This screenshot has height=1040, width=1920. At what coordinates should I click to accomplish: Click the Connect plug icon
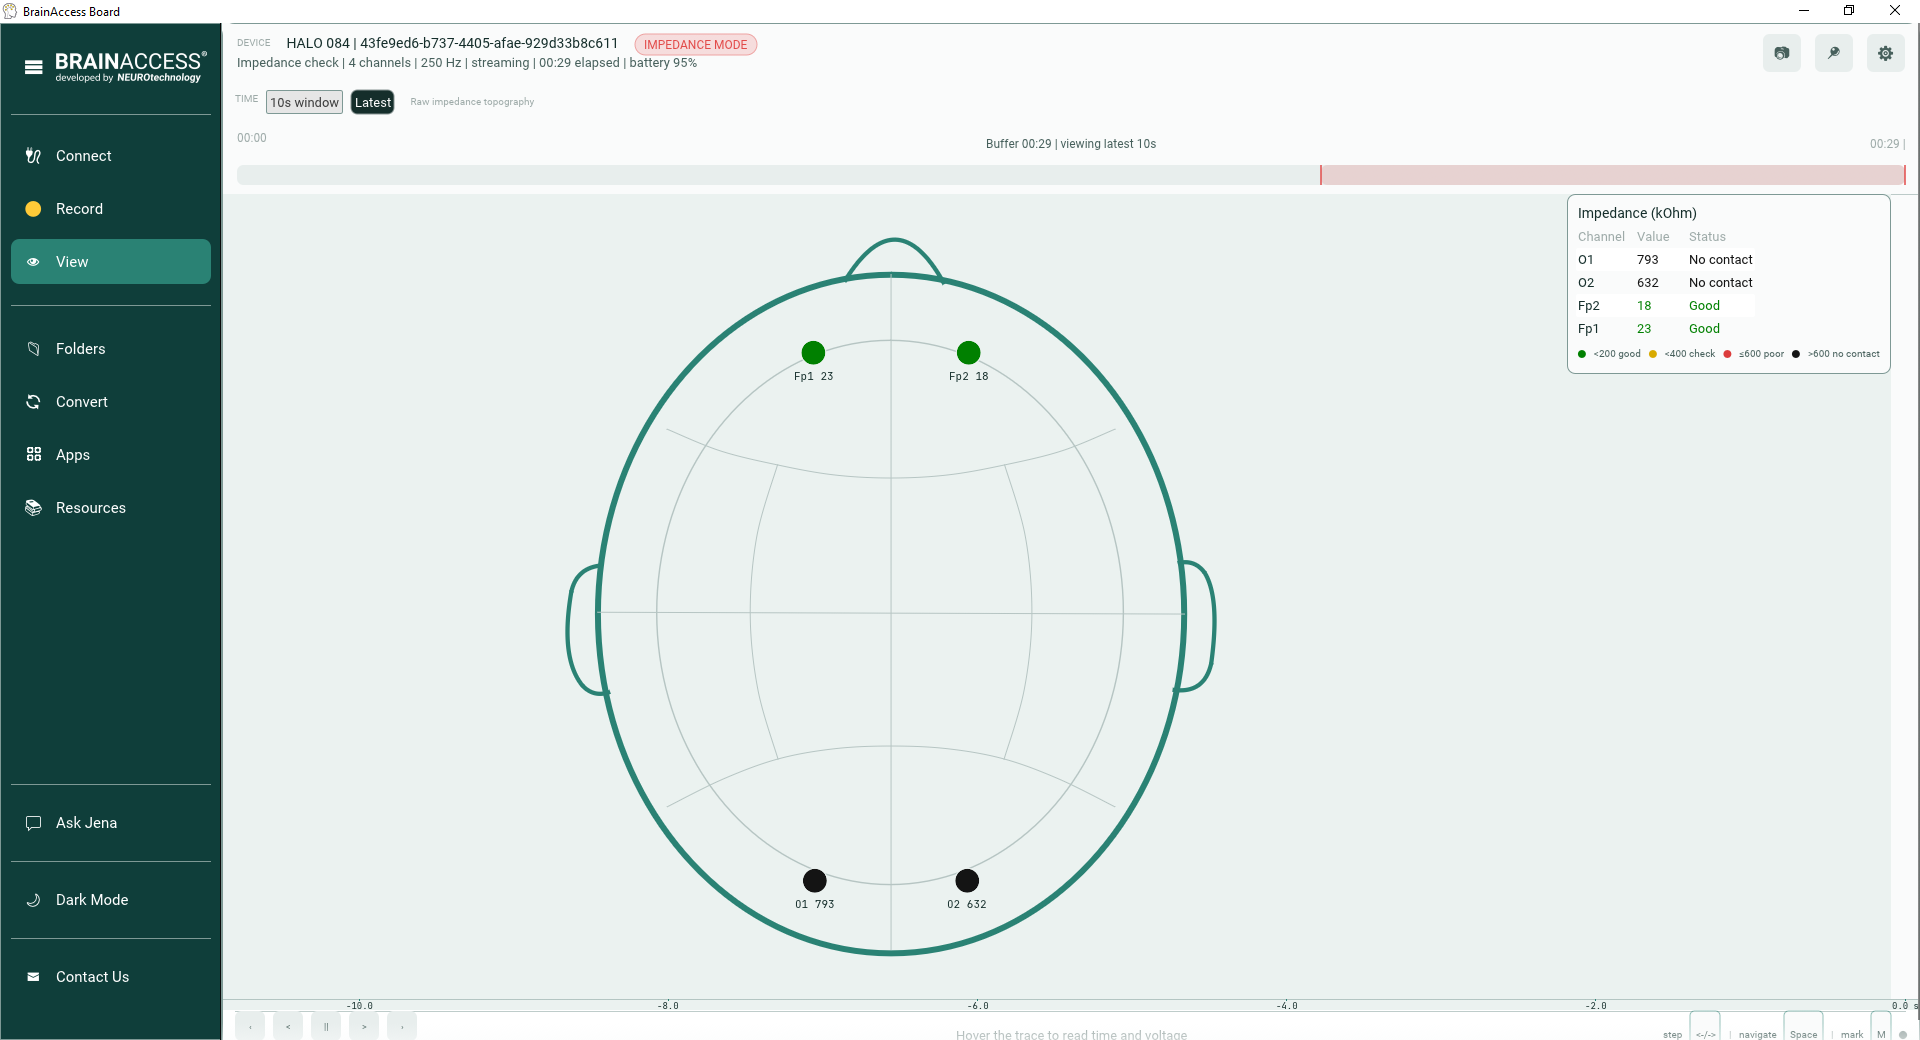(x=33, y=156)
